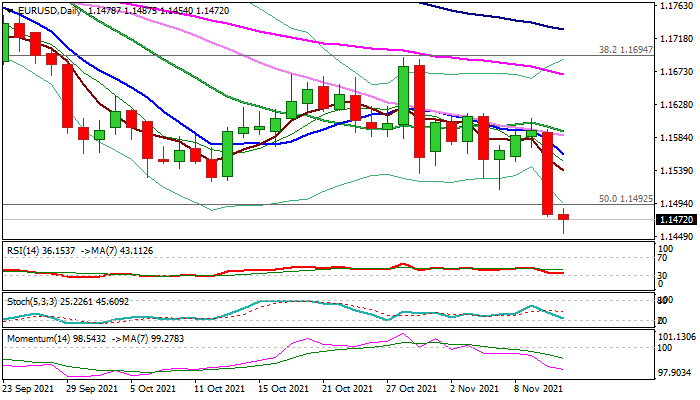The image size is (700, 400).
Task: Click the RSI(14) indicator label
Action: pos(29,251)
